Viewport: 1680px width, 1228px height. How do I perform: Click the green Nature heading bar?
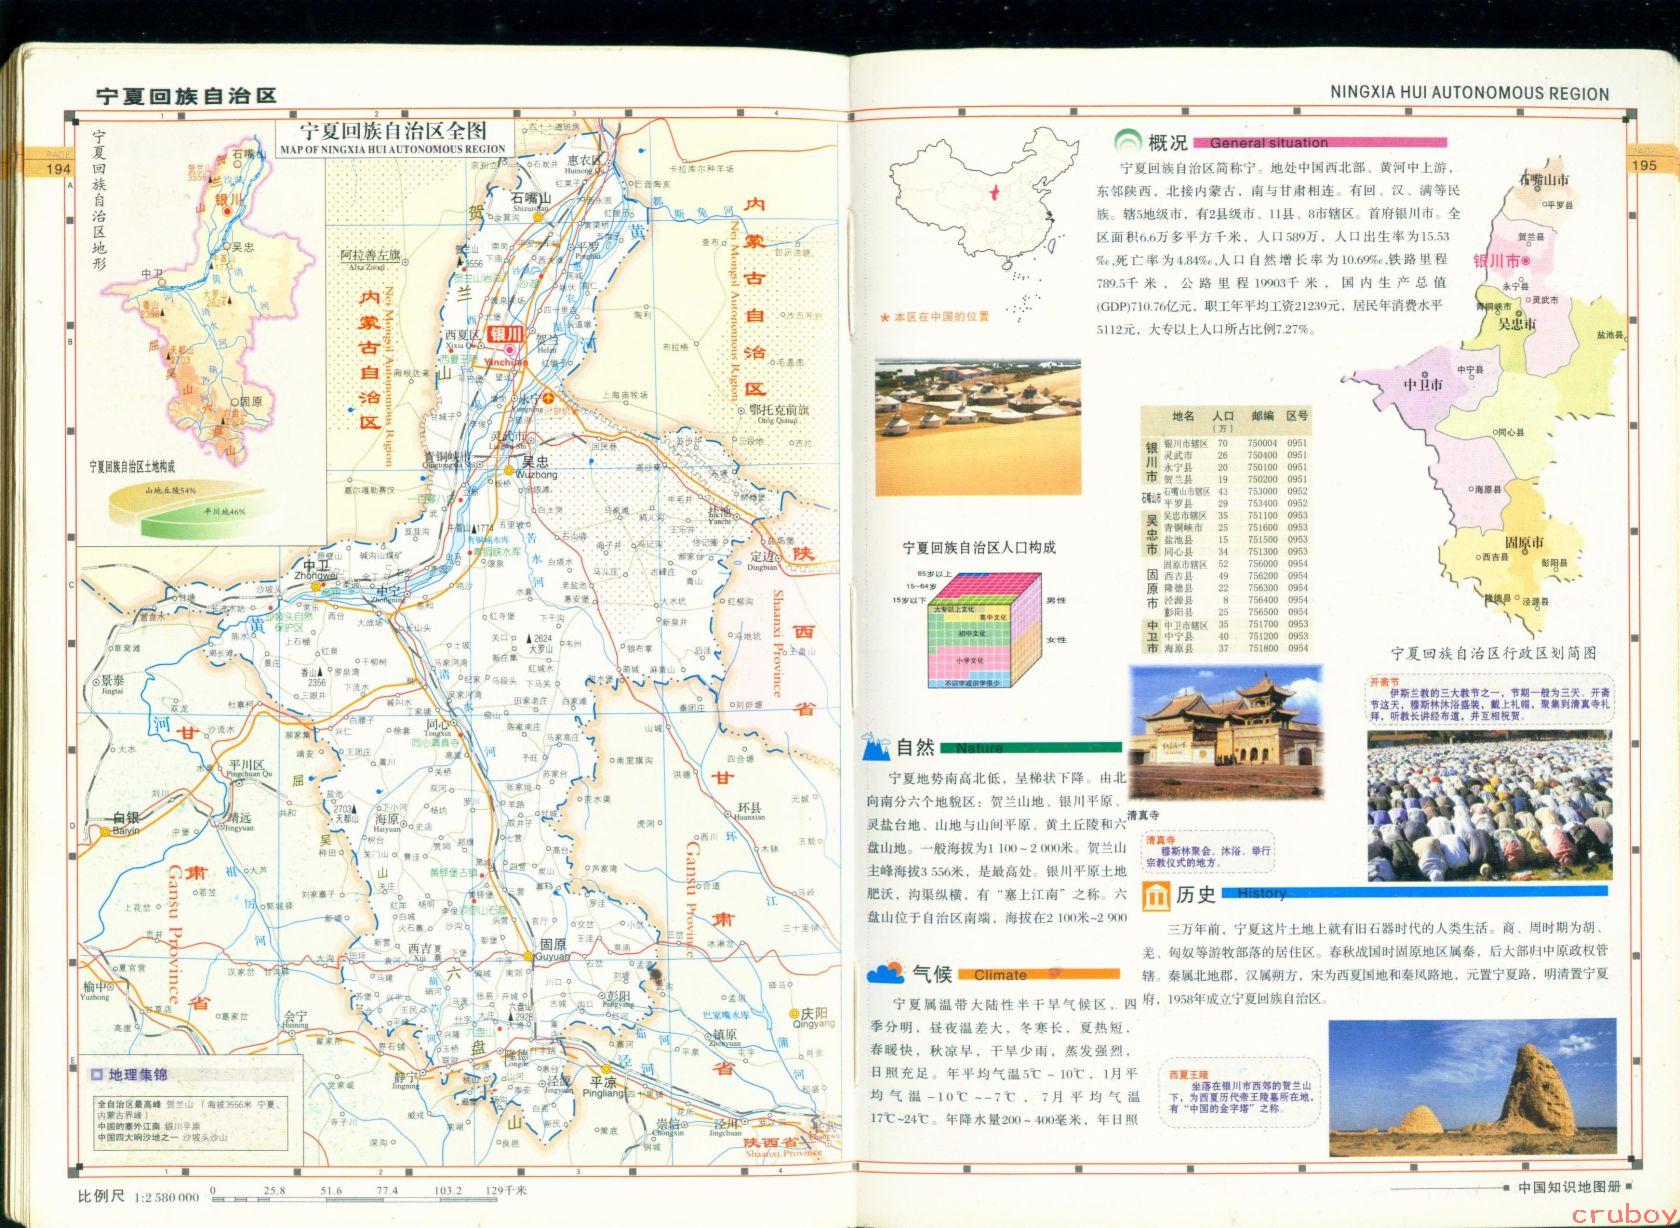click(x=1031, y=748)
